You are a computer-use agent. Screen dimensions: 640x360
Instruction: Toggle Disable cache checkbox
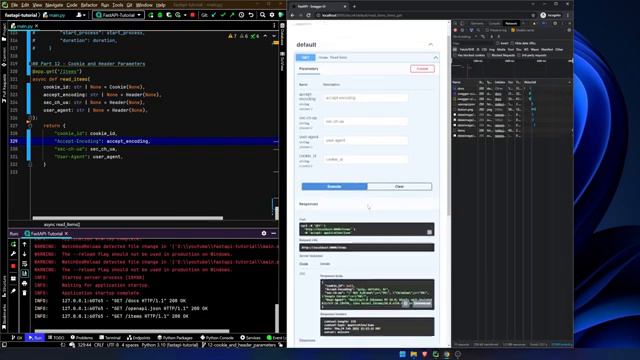coord(513,30)
